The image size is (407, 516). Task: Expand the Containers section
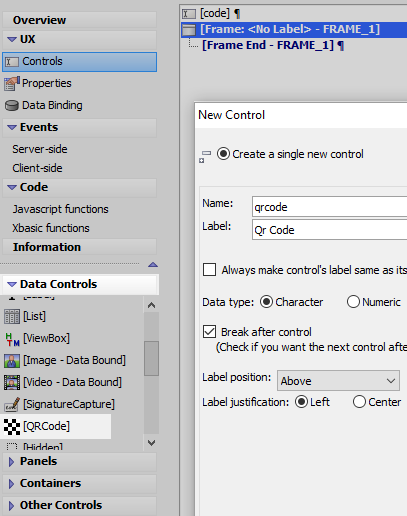click(79, 483)
